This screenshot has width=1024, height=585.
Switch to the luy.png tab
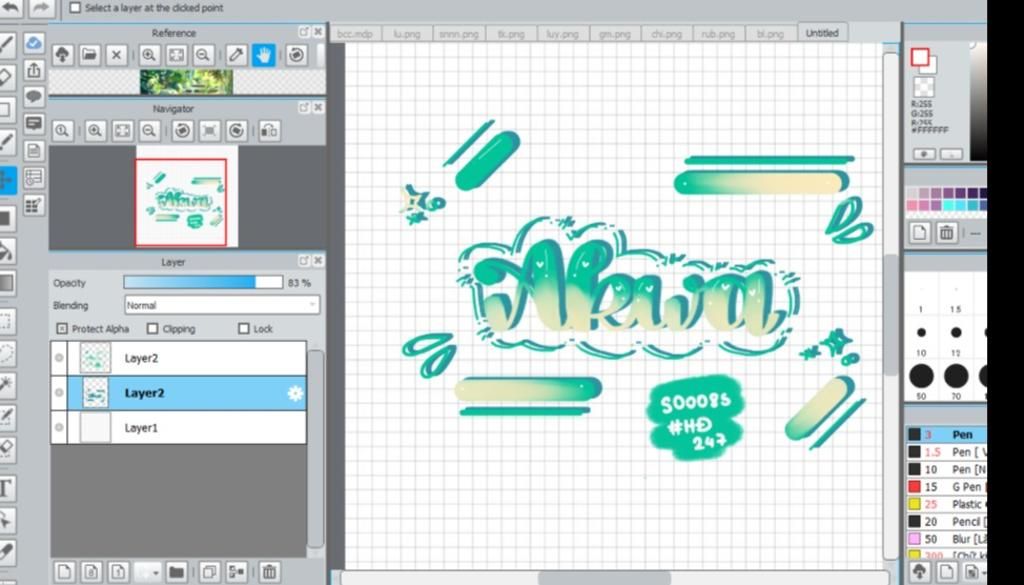coord(563,34)
